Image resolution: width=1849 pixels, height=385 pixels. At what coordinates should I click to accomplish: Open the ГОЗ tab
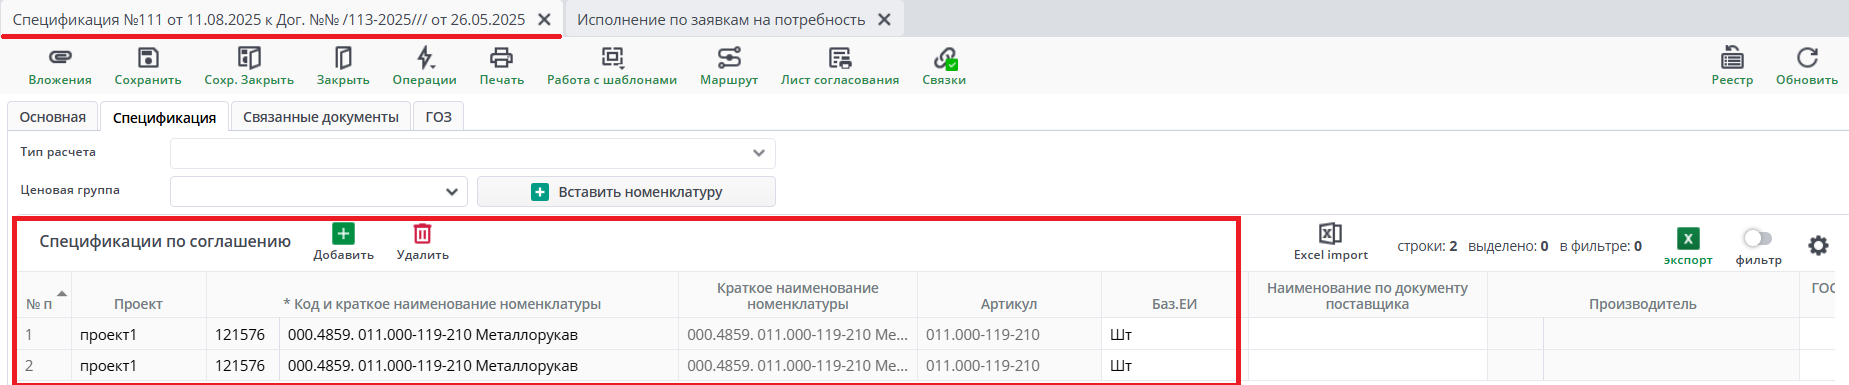point(438,117)
